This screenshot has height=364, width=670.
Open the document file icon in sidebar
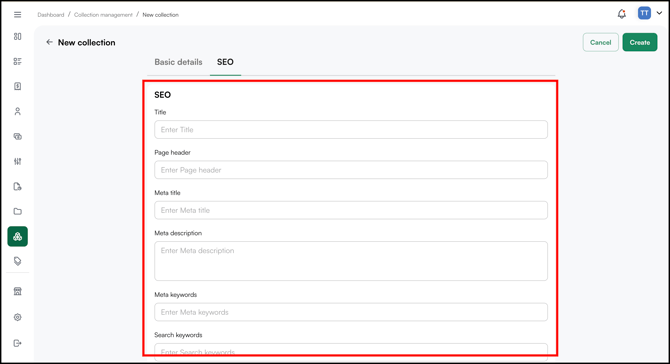point(18,186)
